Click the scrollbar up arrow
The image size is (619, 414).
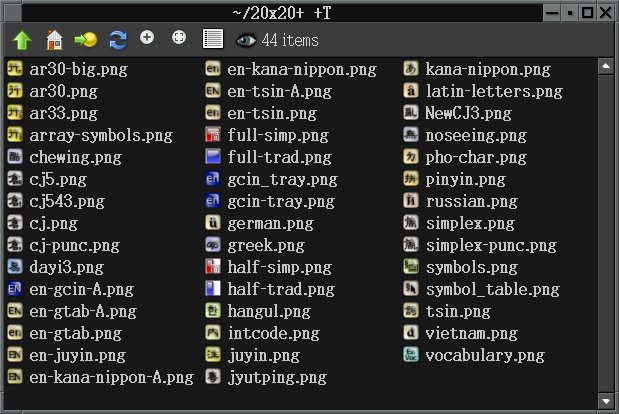(605, 67)
